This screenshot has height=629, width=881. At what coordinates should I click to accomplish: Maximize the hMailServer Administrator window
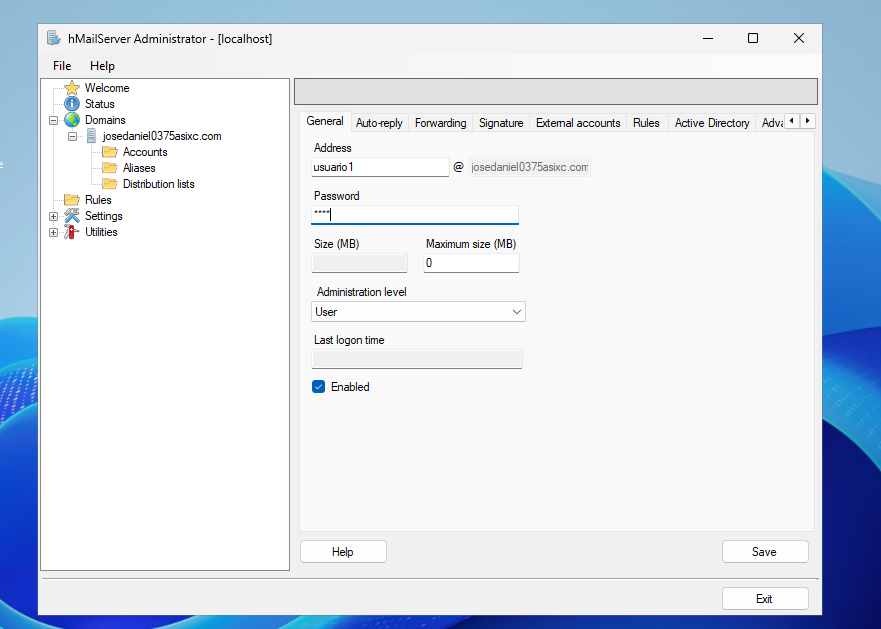click(753, 38)
